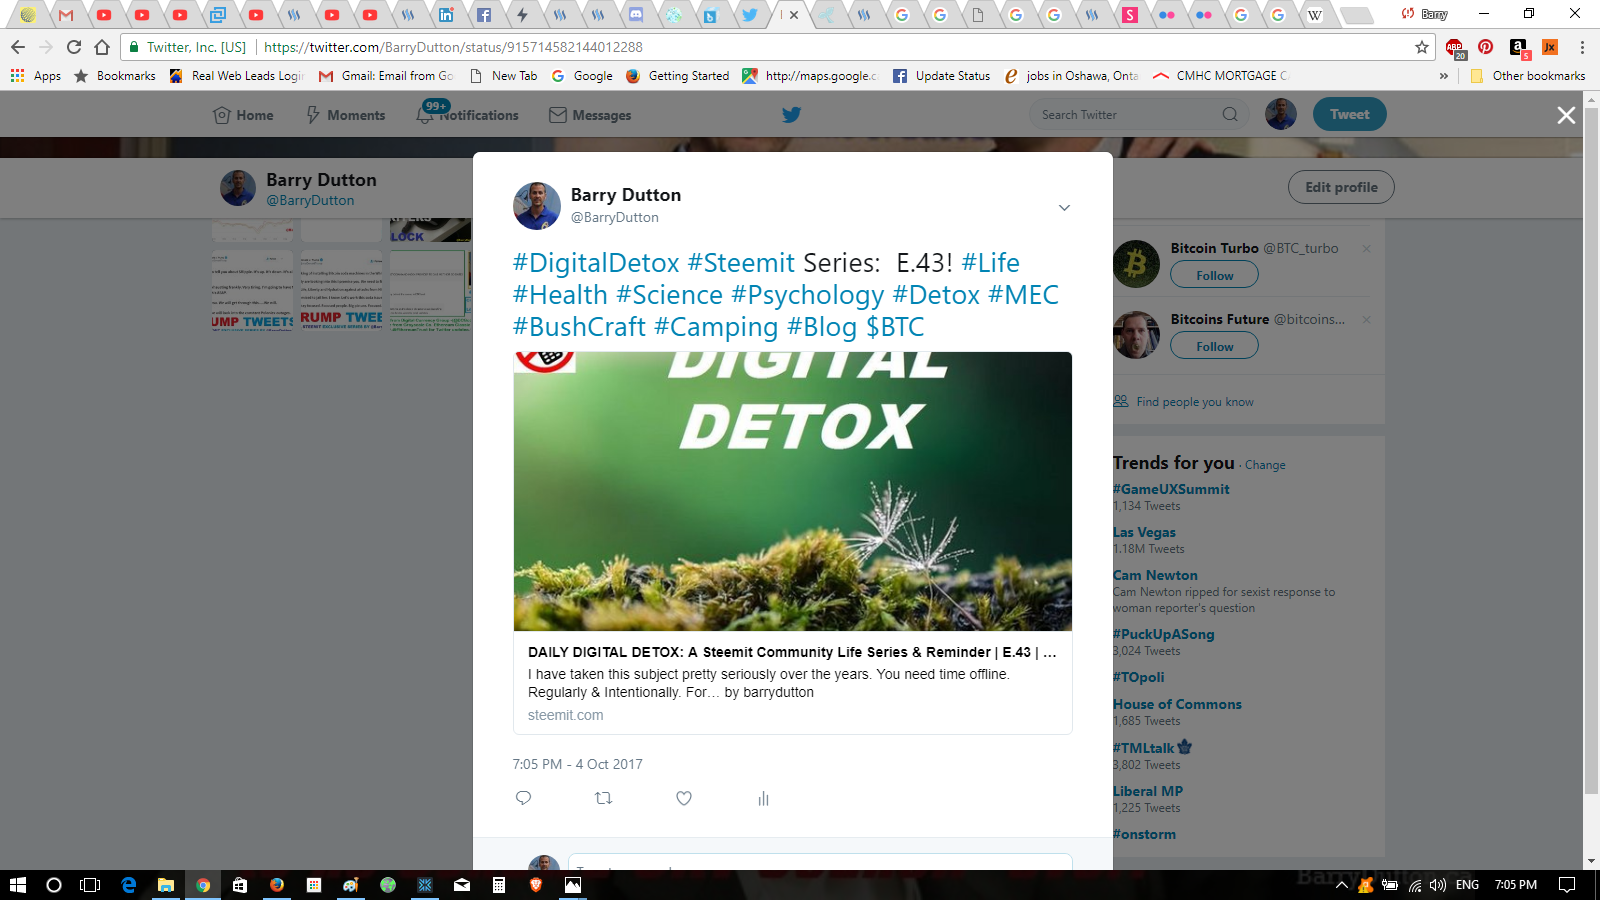Open the #PuckUpASong trend

tap(1164, 634)
